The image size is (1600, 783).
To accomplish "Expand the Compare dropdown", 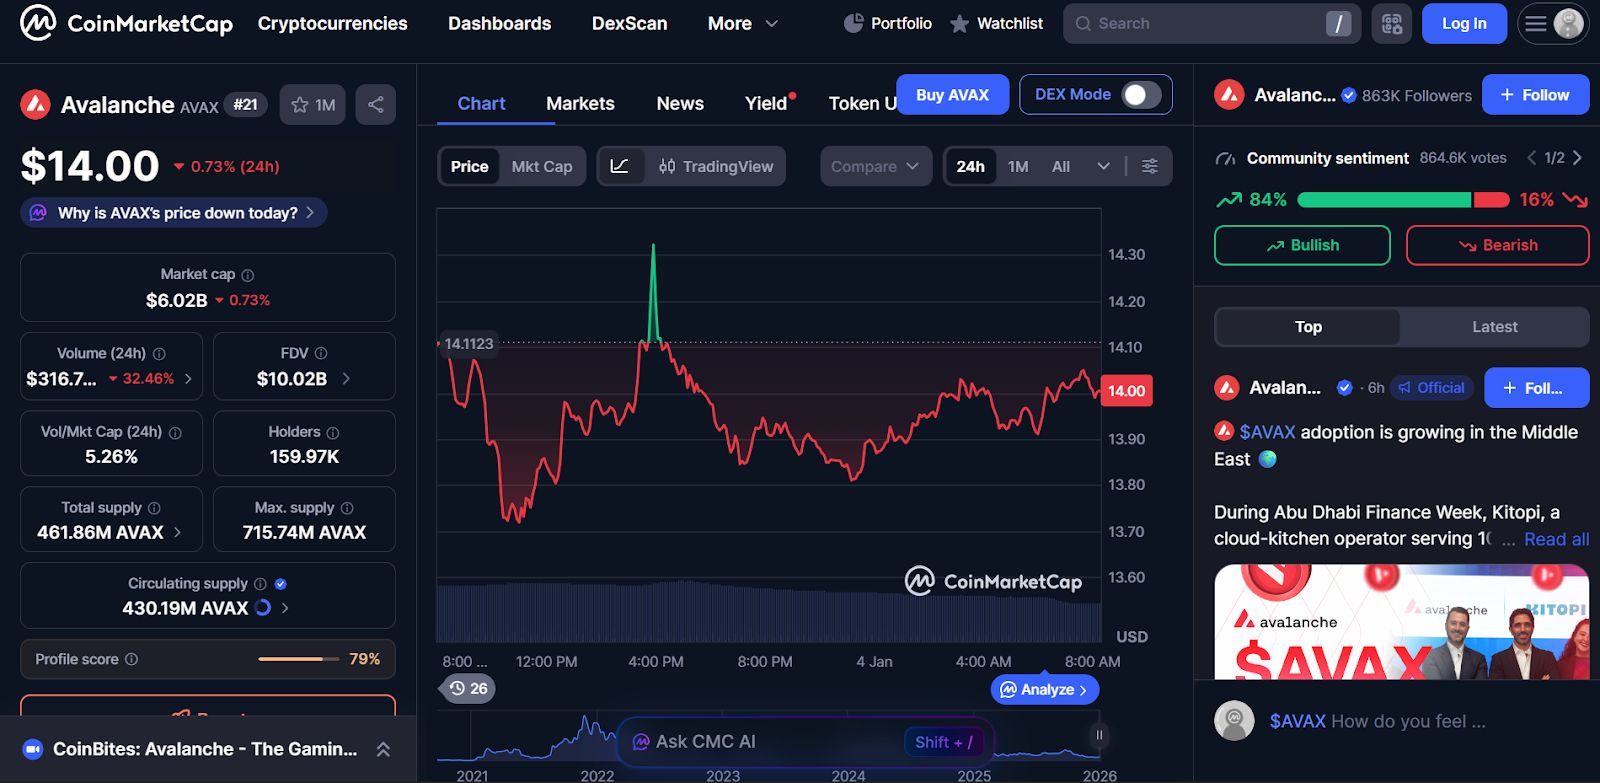I will (875, 166).
